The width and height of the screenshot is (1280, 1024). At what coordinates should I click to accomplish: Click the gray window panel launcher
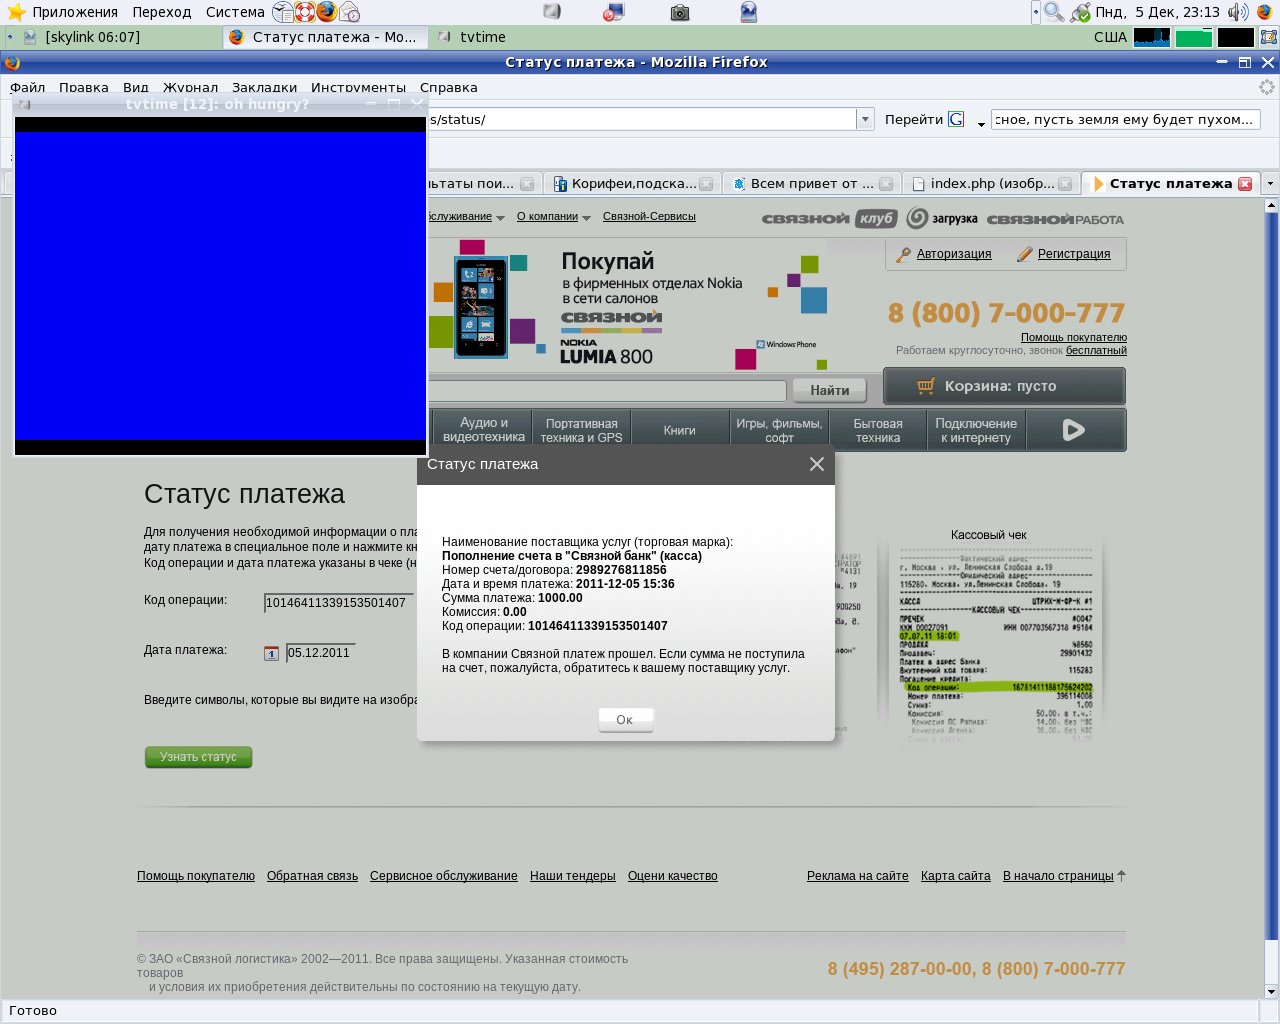[552, 12]
